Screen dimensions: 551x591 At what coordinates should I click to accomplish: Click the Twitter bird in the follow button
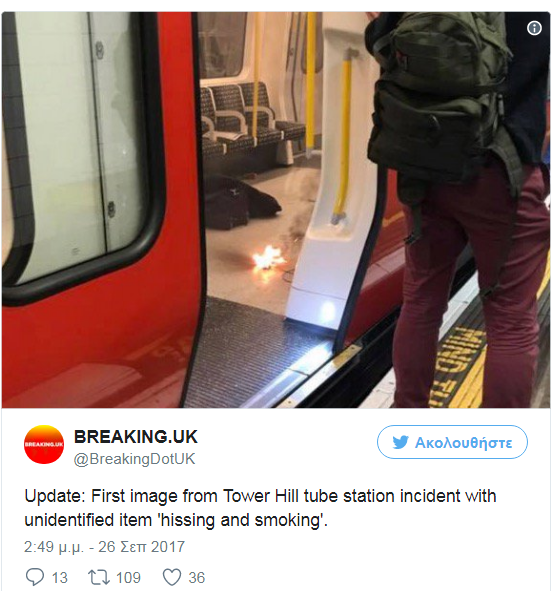click(x=400, y=442)
